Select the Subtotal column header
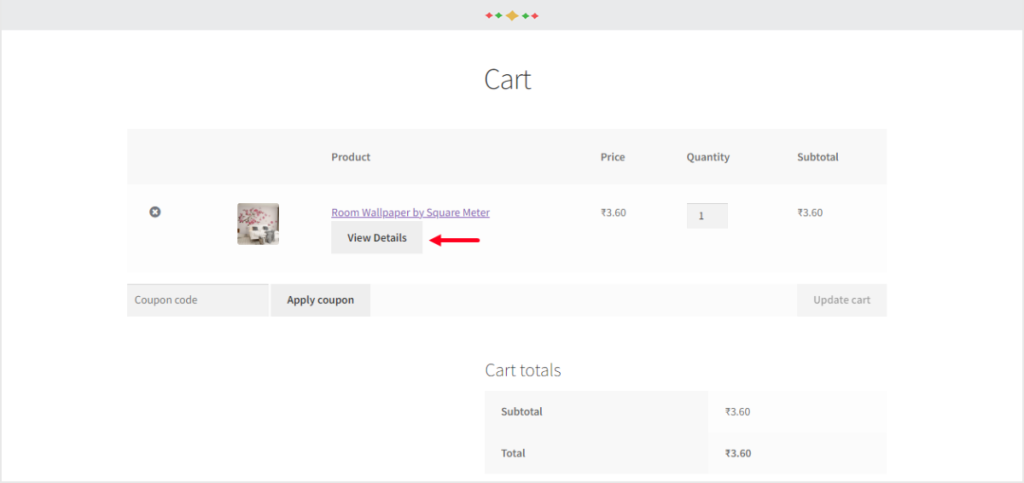 point(818,157)
